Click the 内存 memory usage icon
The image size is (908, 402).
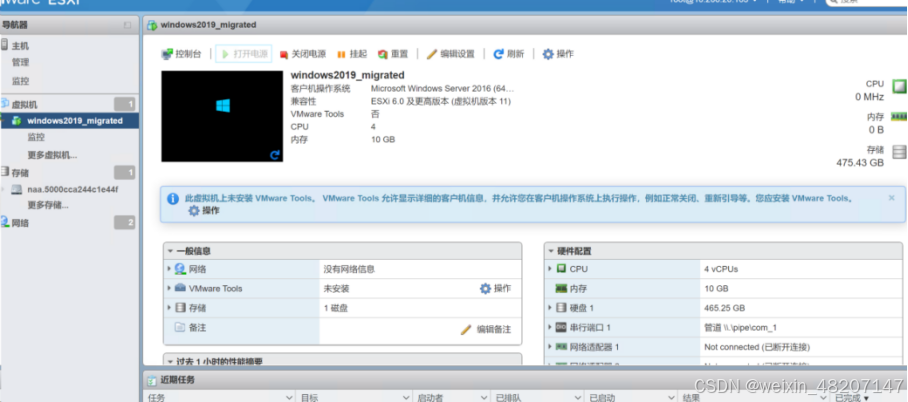pyautogui.click(x=899, y=117)
